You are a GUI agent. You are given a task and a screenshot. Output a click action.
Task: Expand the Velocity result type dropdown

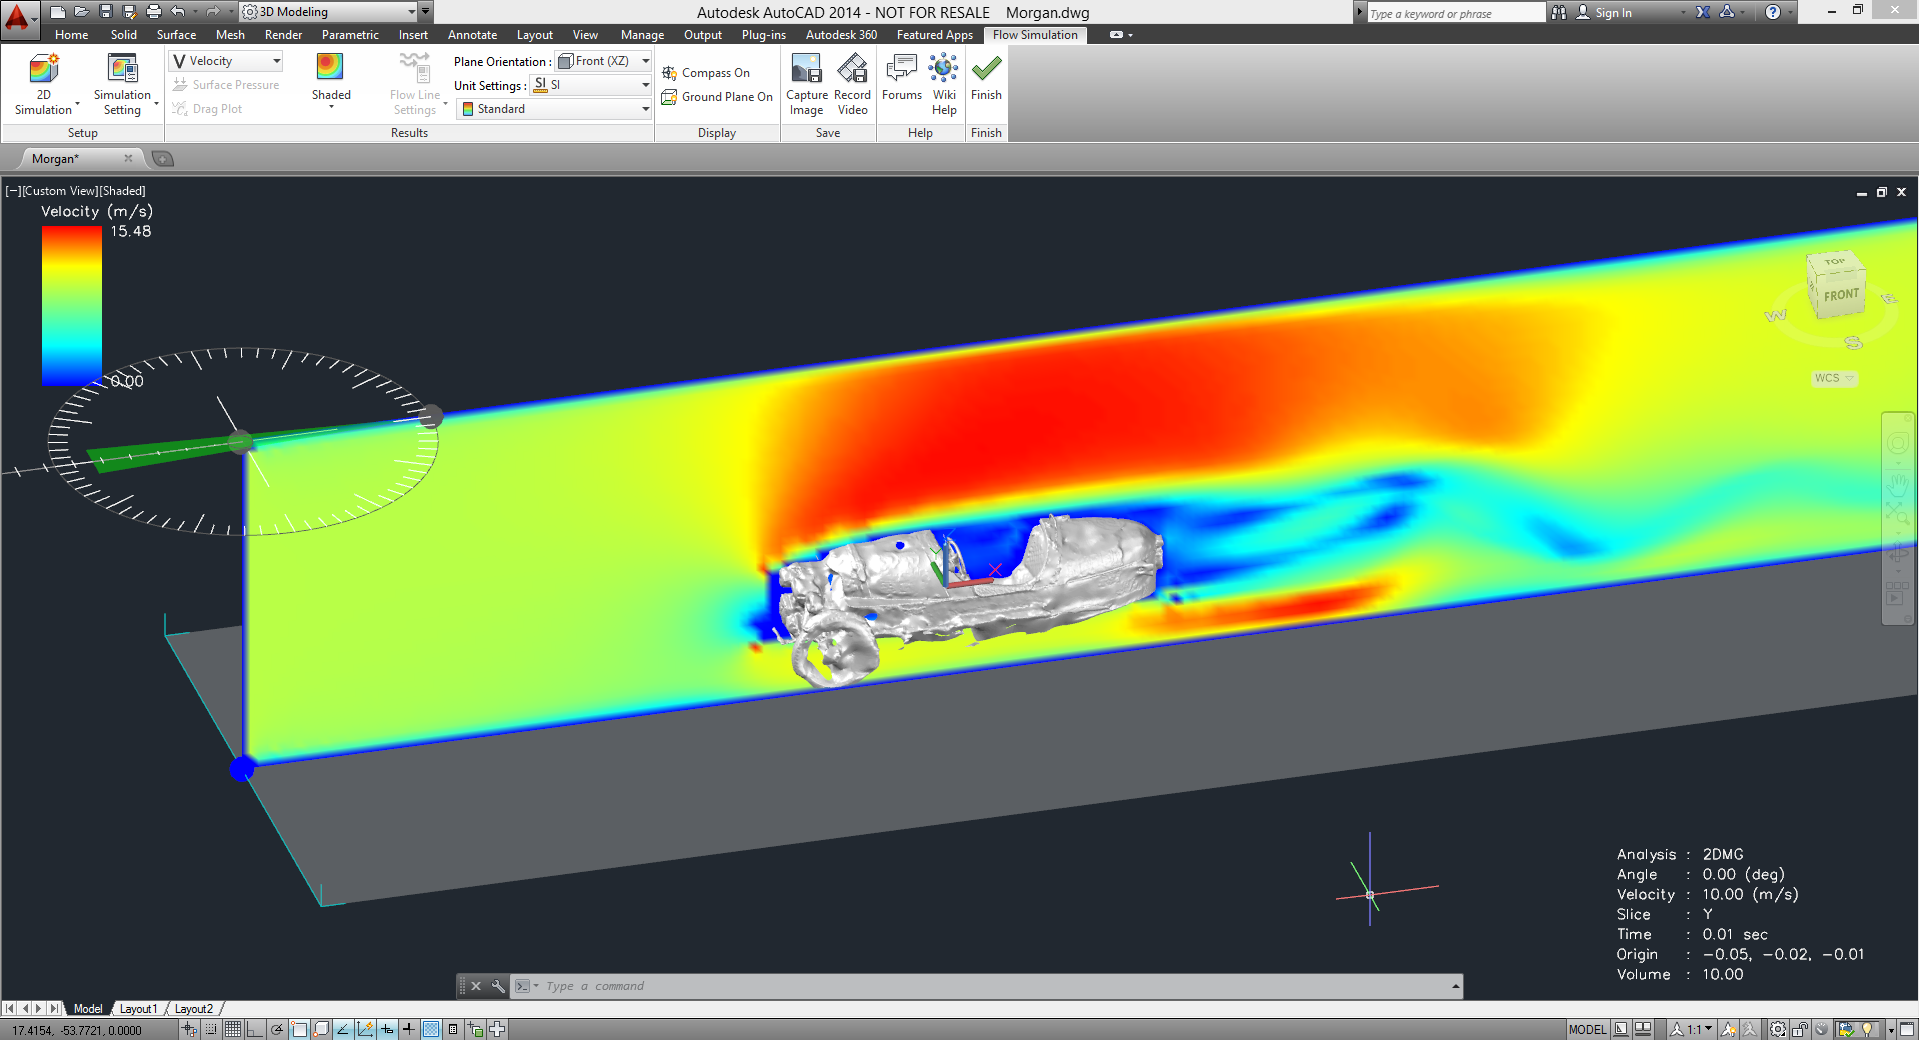[x=276, y=61]
